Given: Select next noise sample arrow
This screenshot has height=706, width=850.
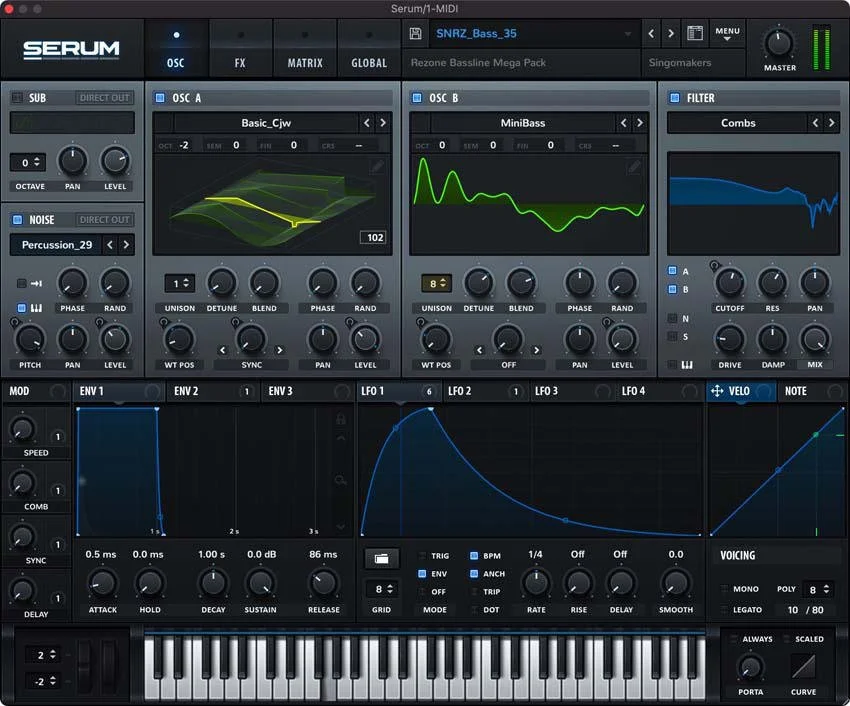Looking at the screenshot, I should tap(126, 245).
